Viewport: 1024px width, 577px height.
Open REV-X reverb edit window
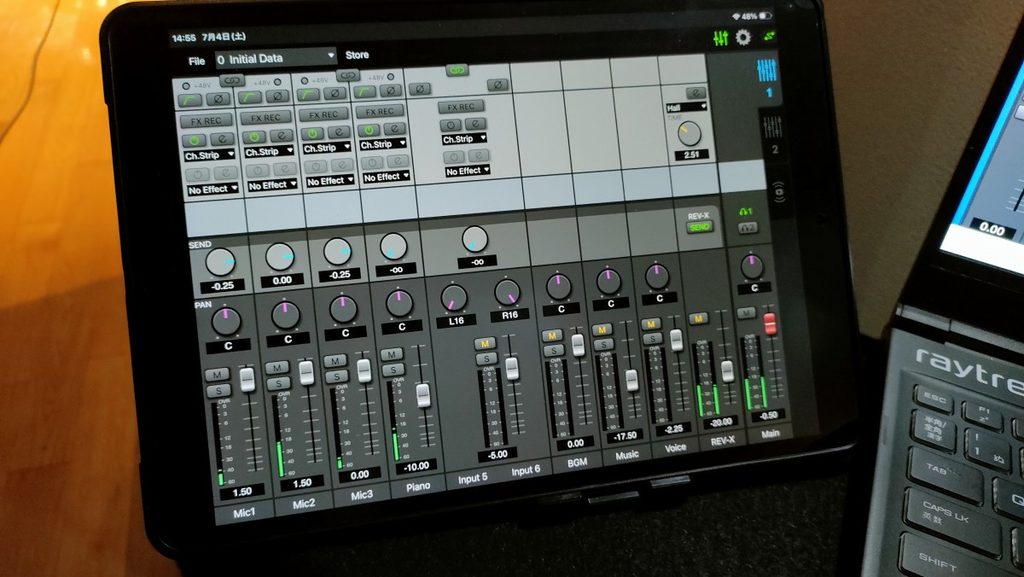pos(696,93)
